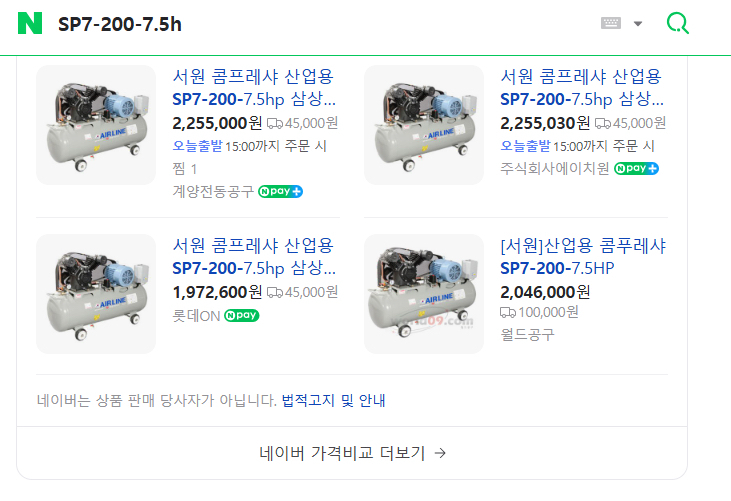Click the green search magnifier icon
Screen dimensions: 731x501
coord(677,23)
